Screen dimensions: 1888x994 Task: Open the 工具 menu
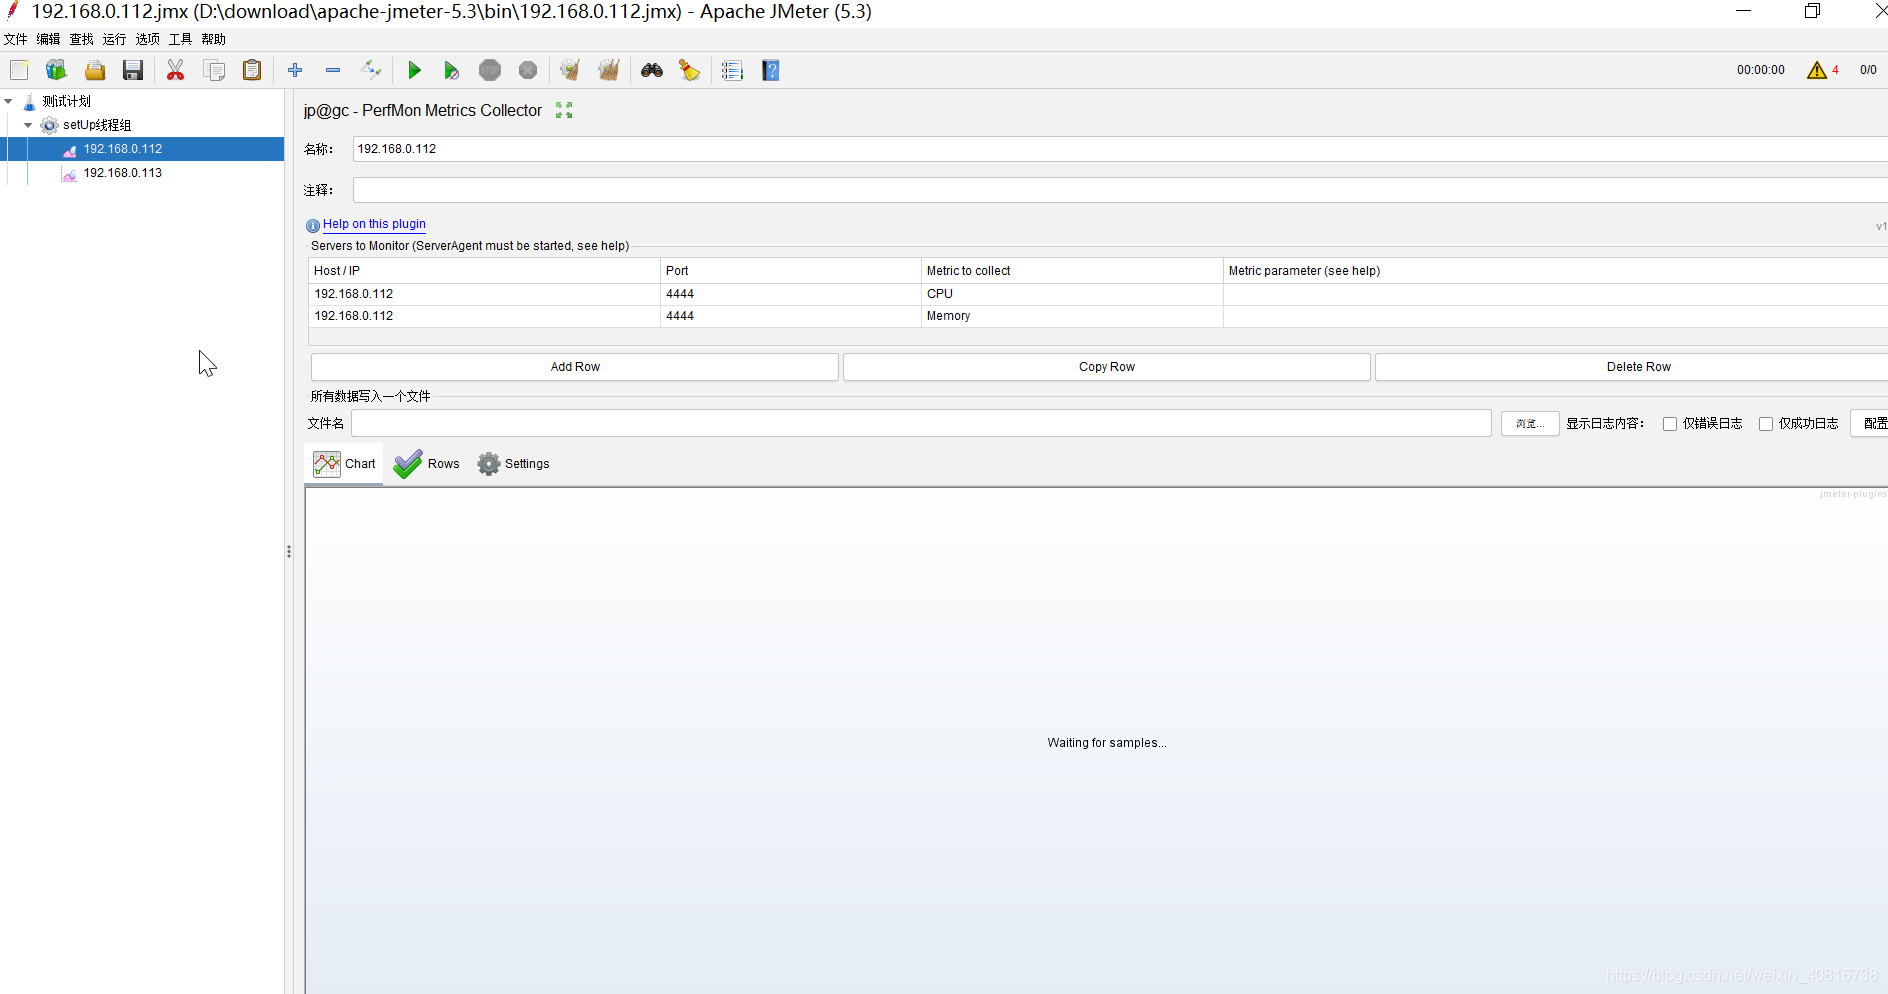180,39
